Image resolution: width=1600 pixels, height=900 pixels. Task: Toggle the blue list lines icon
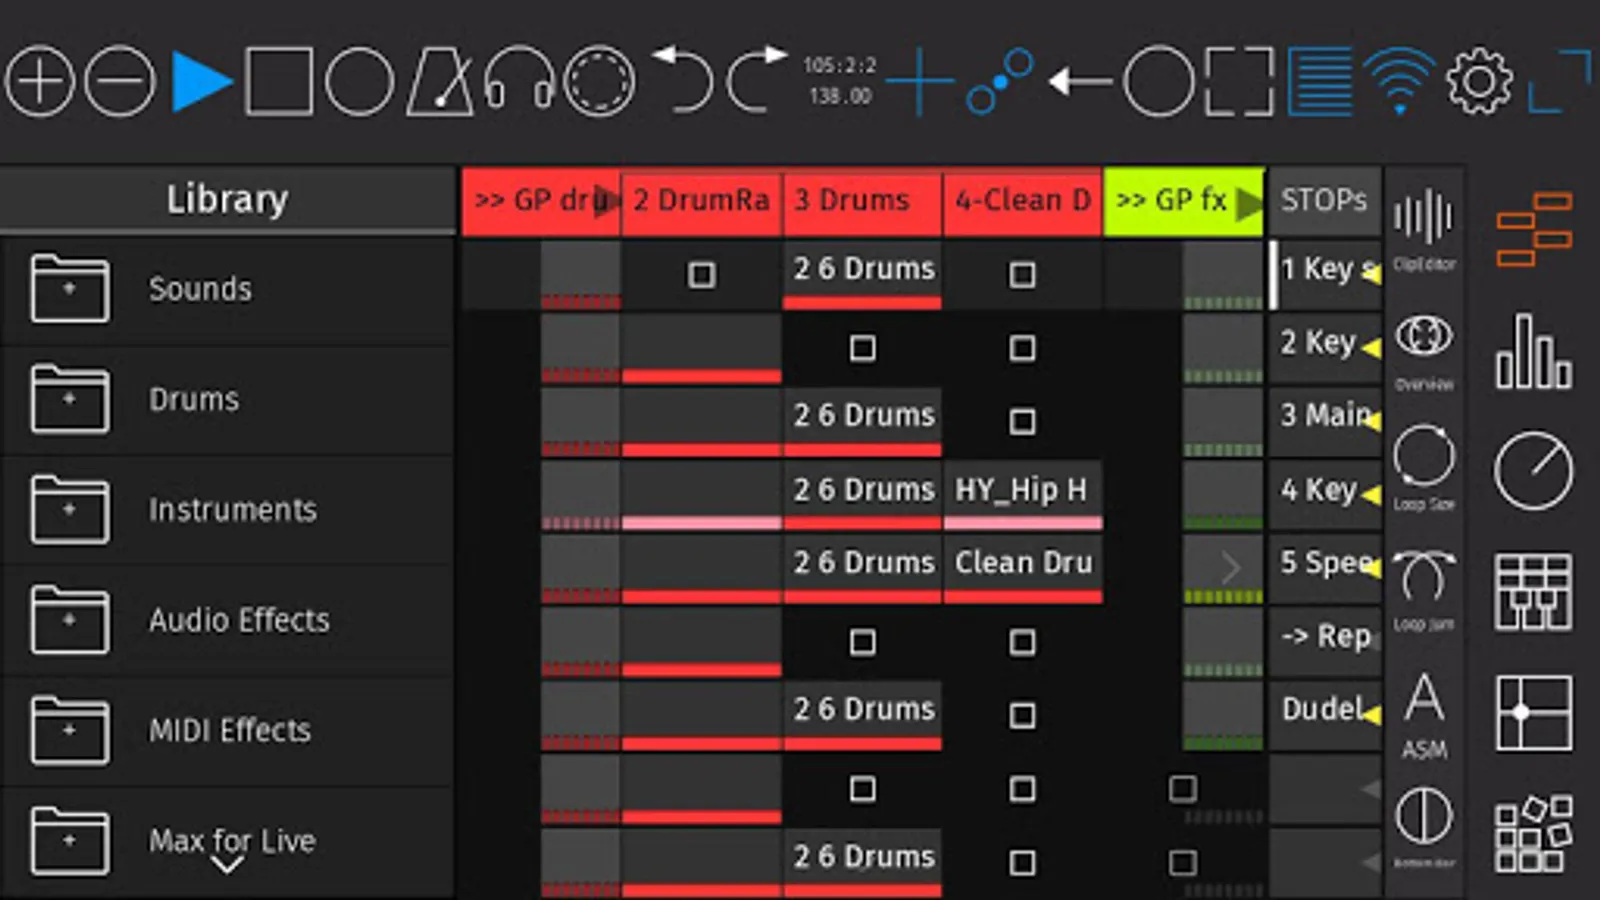(x=1320, y=81)
